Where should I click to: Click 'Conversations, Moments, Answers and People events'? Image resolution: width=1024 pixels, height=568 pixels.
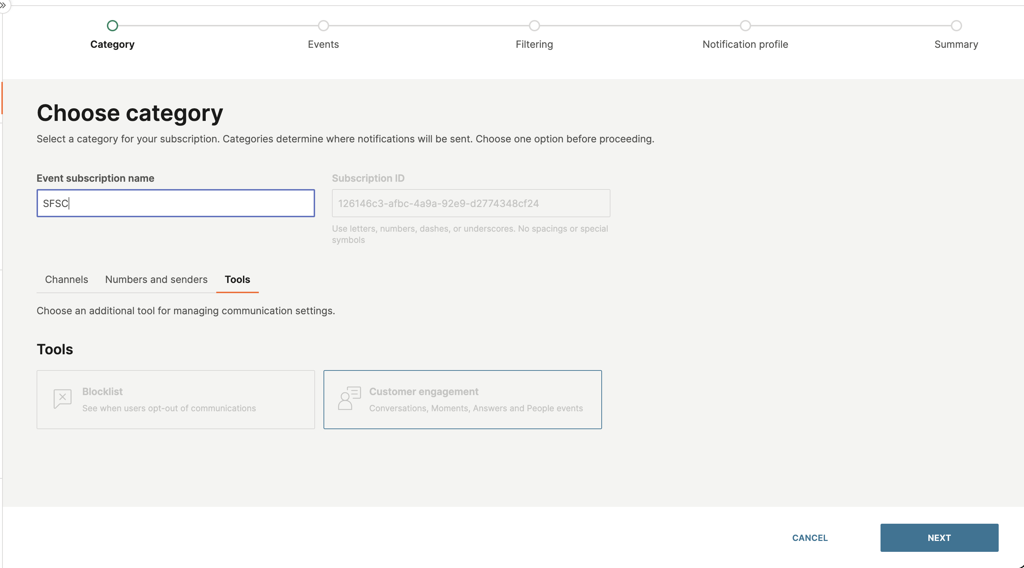tap(476, 408)
